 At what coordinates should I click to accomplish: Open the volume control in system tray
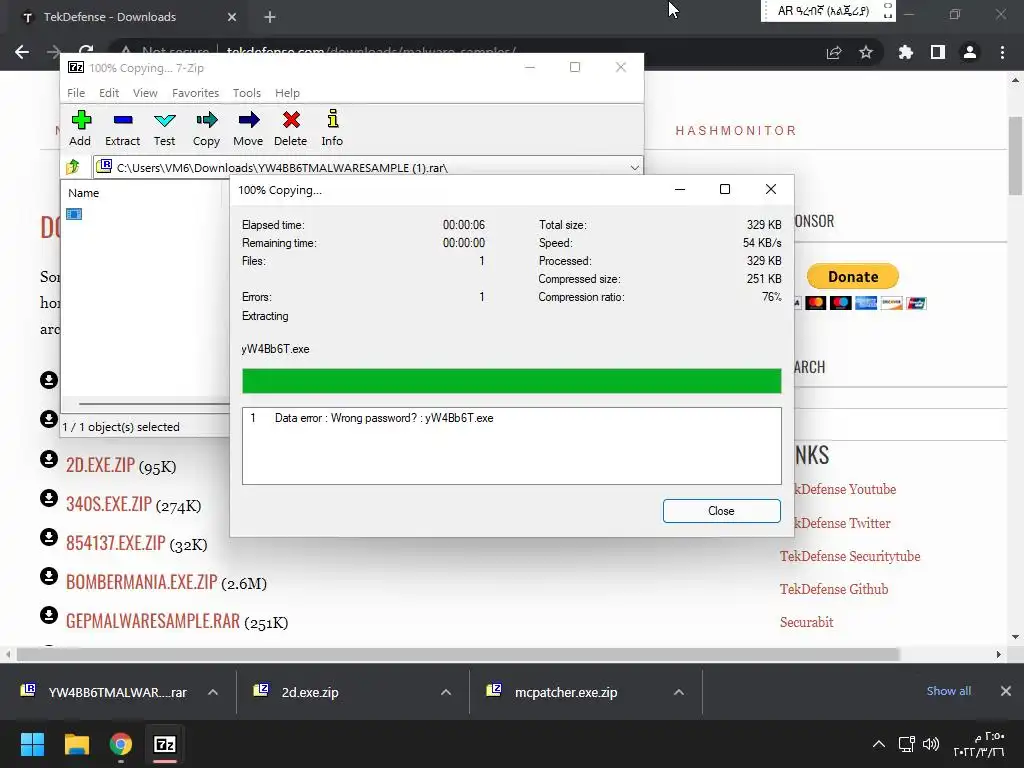point(931,744)
